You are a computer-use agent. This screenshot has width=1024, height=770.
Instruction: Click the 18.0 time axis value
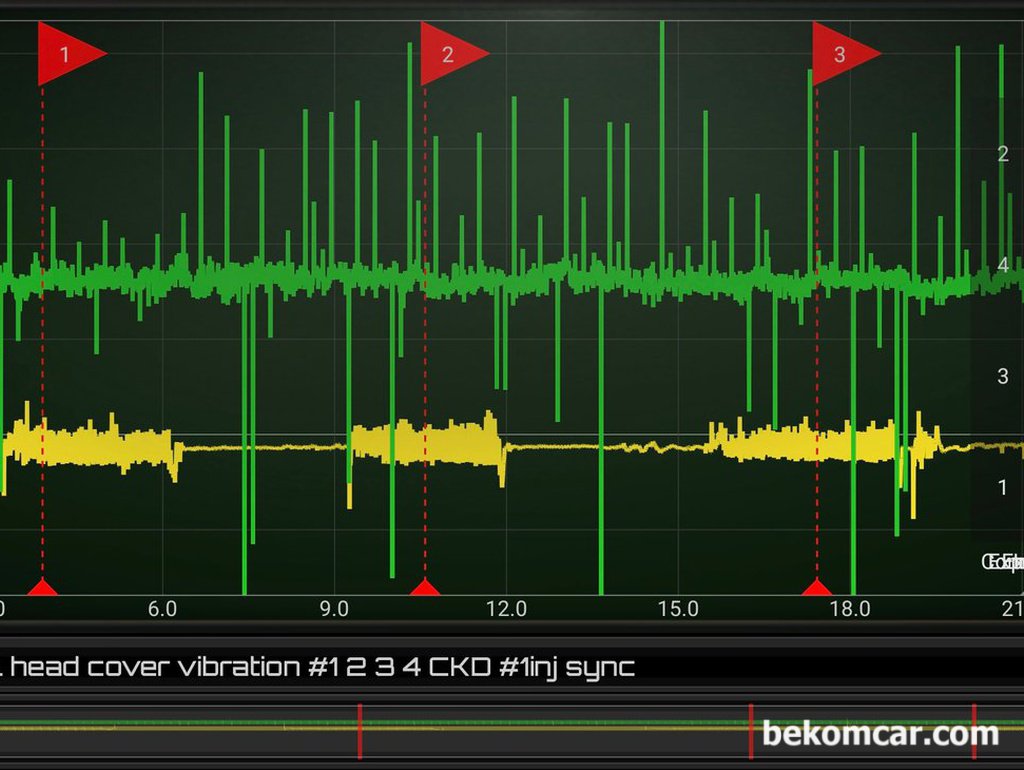pos(850,609)
